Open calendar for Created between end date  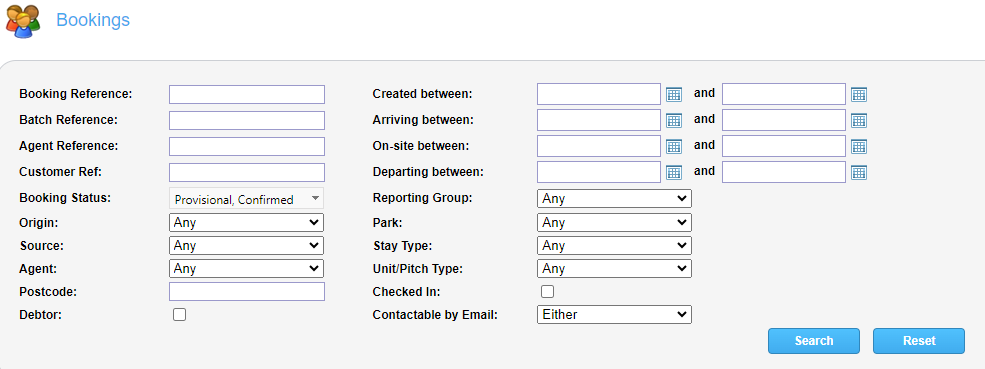pyautogui.click(x=859, y=94)
